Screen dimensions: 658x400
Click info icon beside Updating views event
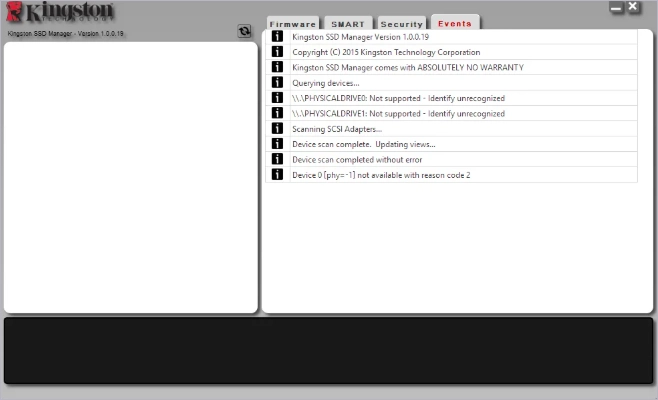(277, 144)
